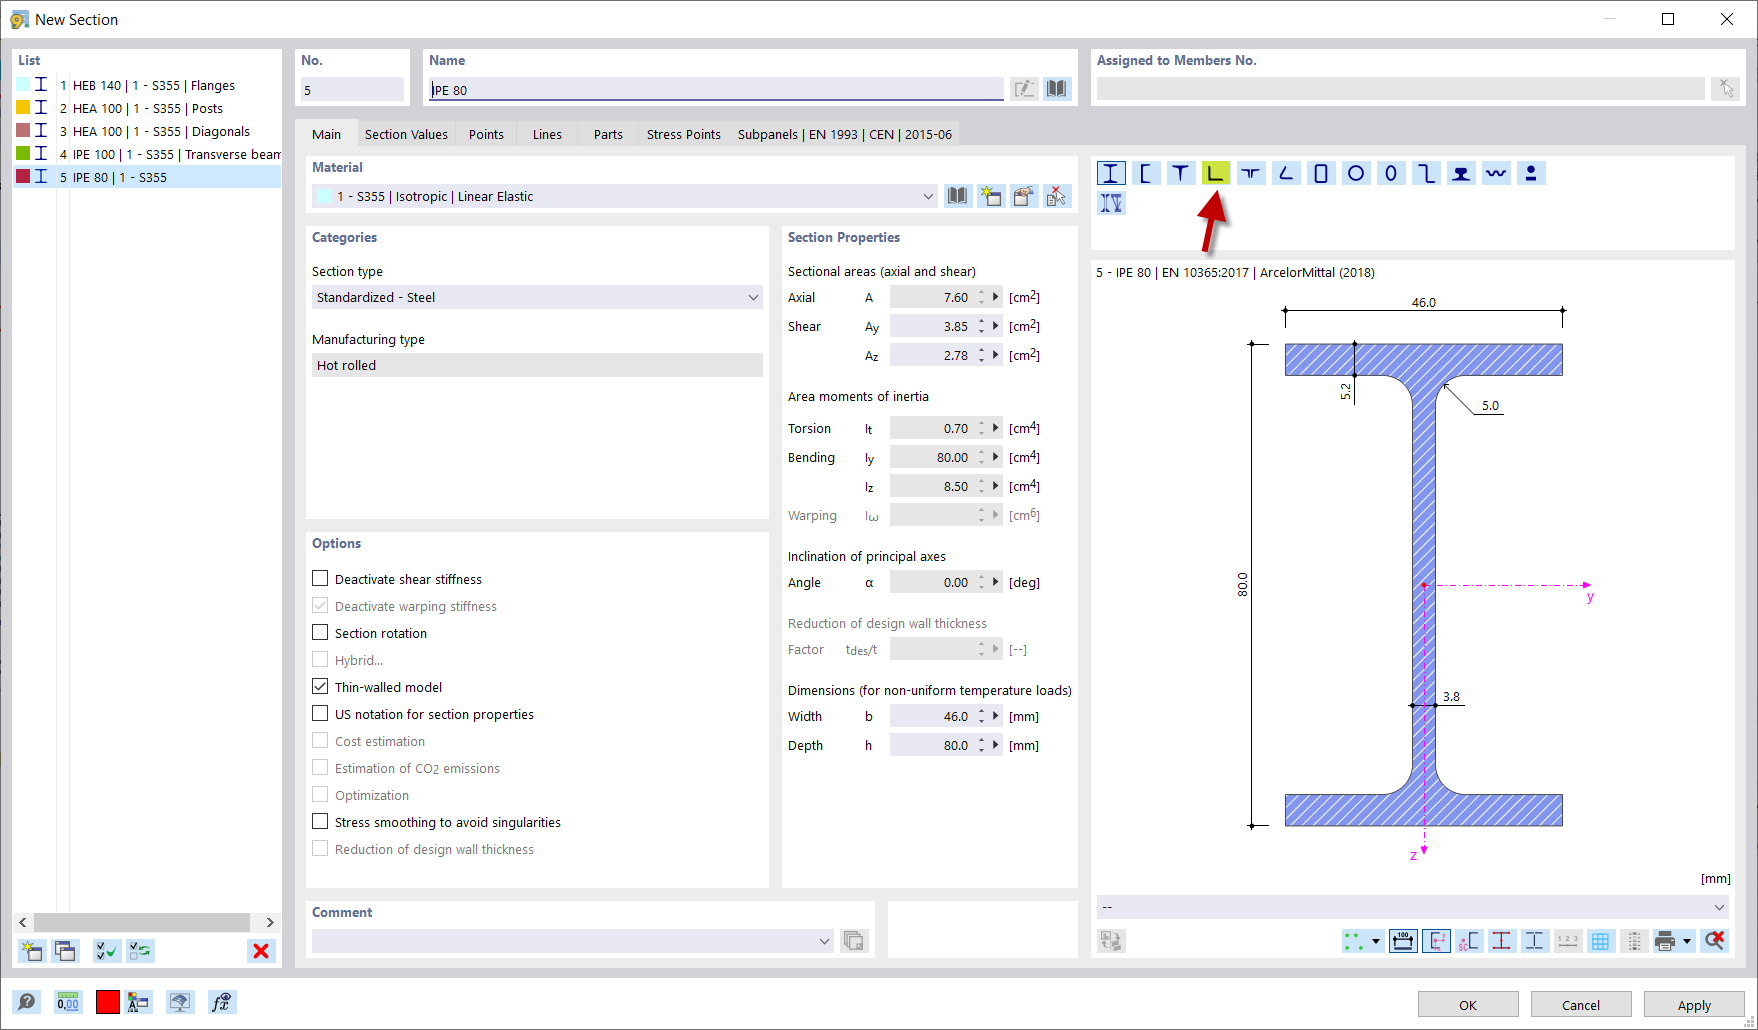The height and width of the screenshot is (1030, 1758).
Task: Switch to the Stress Points tab
Action: click(683, 133)
